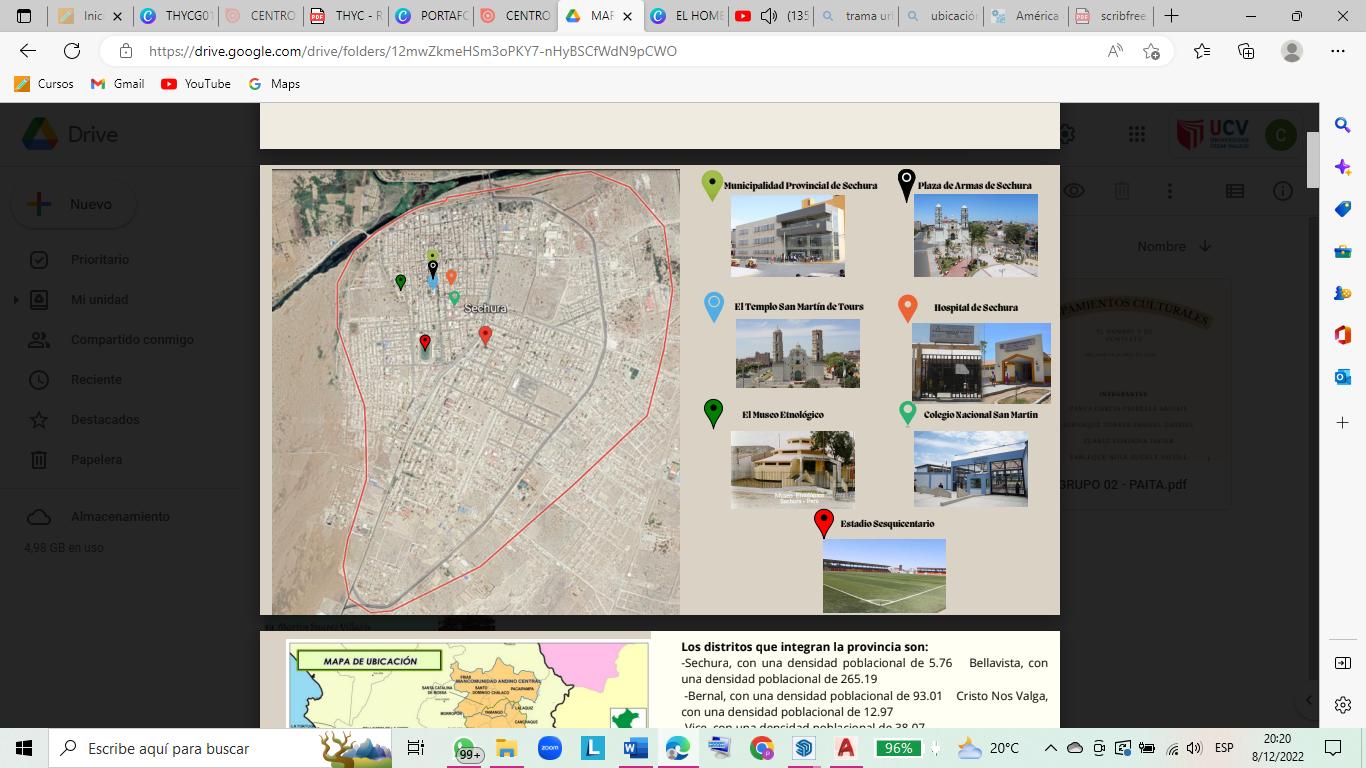The width and height of the screenshot is (1366, 768).
Task: Refresh the current browser page
Action: pos(72,51)
